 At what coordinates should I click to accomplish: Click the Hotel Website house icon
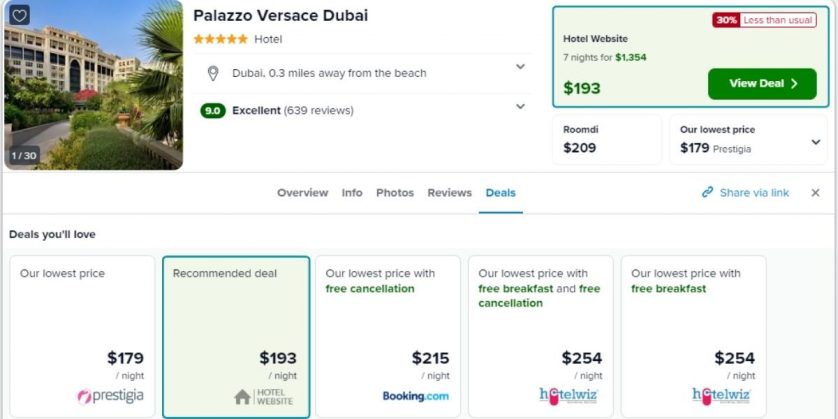click(242, 397)
